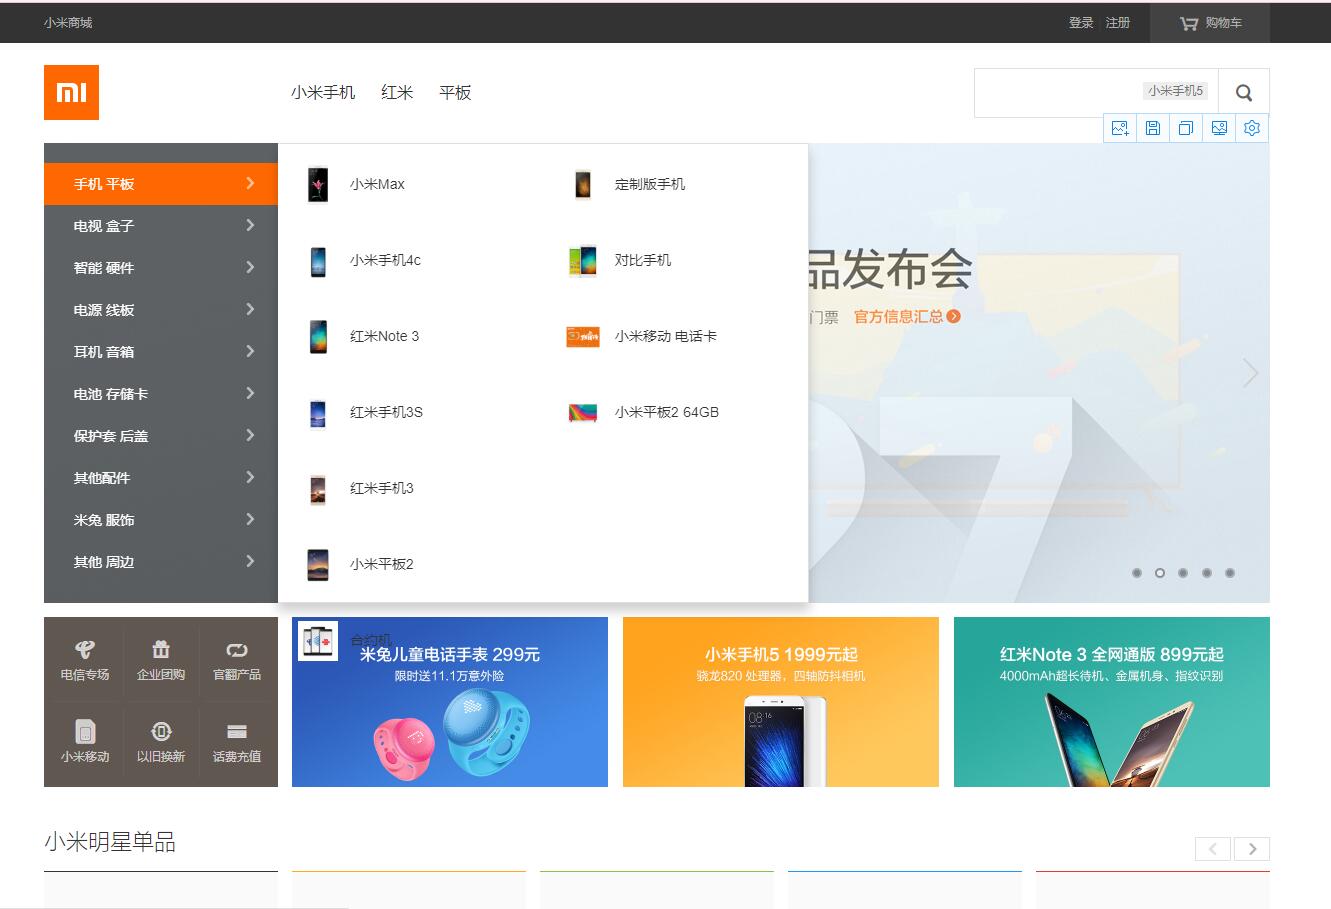
Task: Click the copy overlapping squares icon
Action: coord(1186,128)
